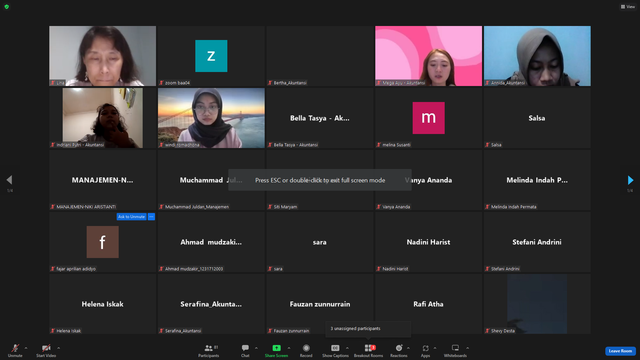Click Nadini Harist's tile

click(x=429, y=242)
